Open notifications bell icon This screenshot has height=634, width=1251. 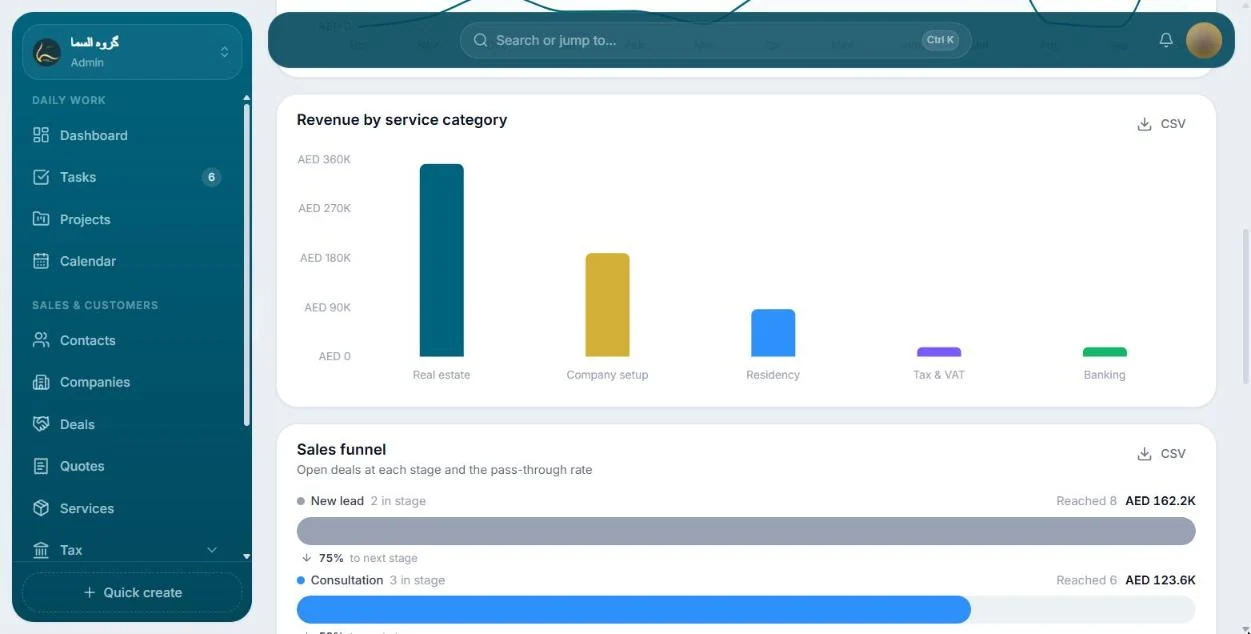pyautogui.click(x=1166, y=40)
